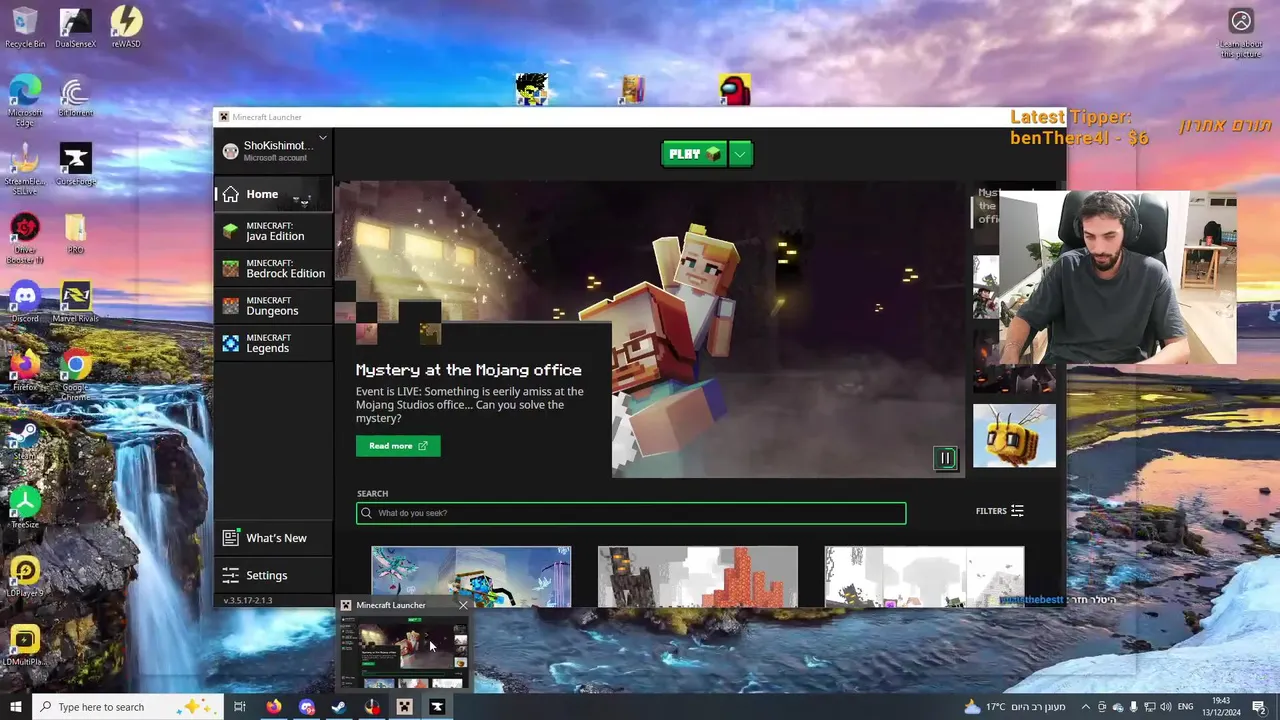Go to the Home sidebar item
This screenshot has height=720, width=1280.
point(273,194)
